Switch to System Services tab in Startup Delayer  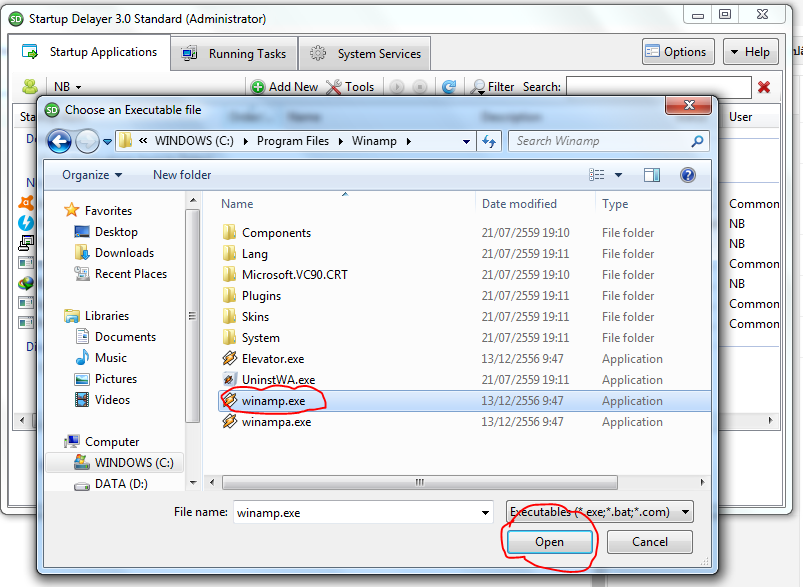[x=365, y=53]
